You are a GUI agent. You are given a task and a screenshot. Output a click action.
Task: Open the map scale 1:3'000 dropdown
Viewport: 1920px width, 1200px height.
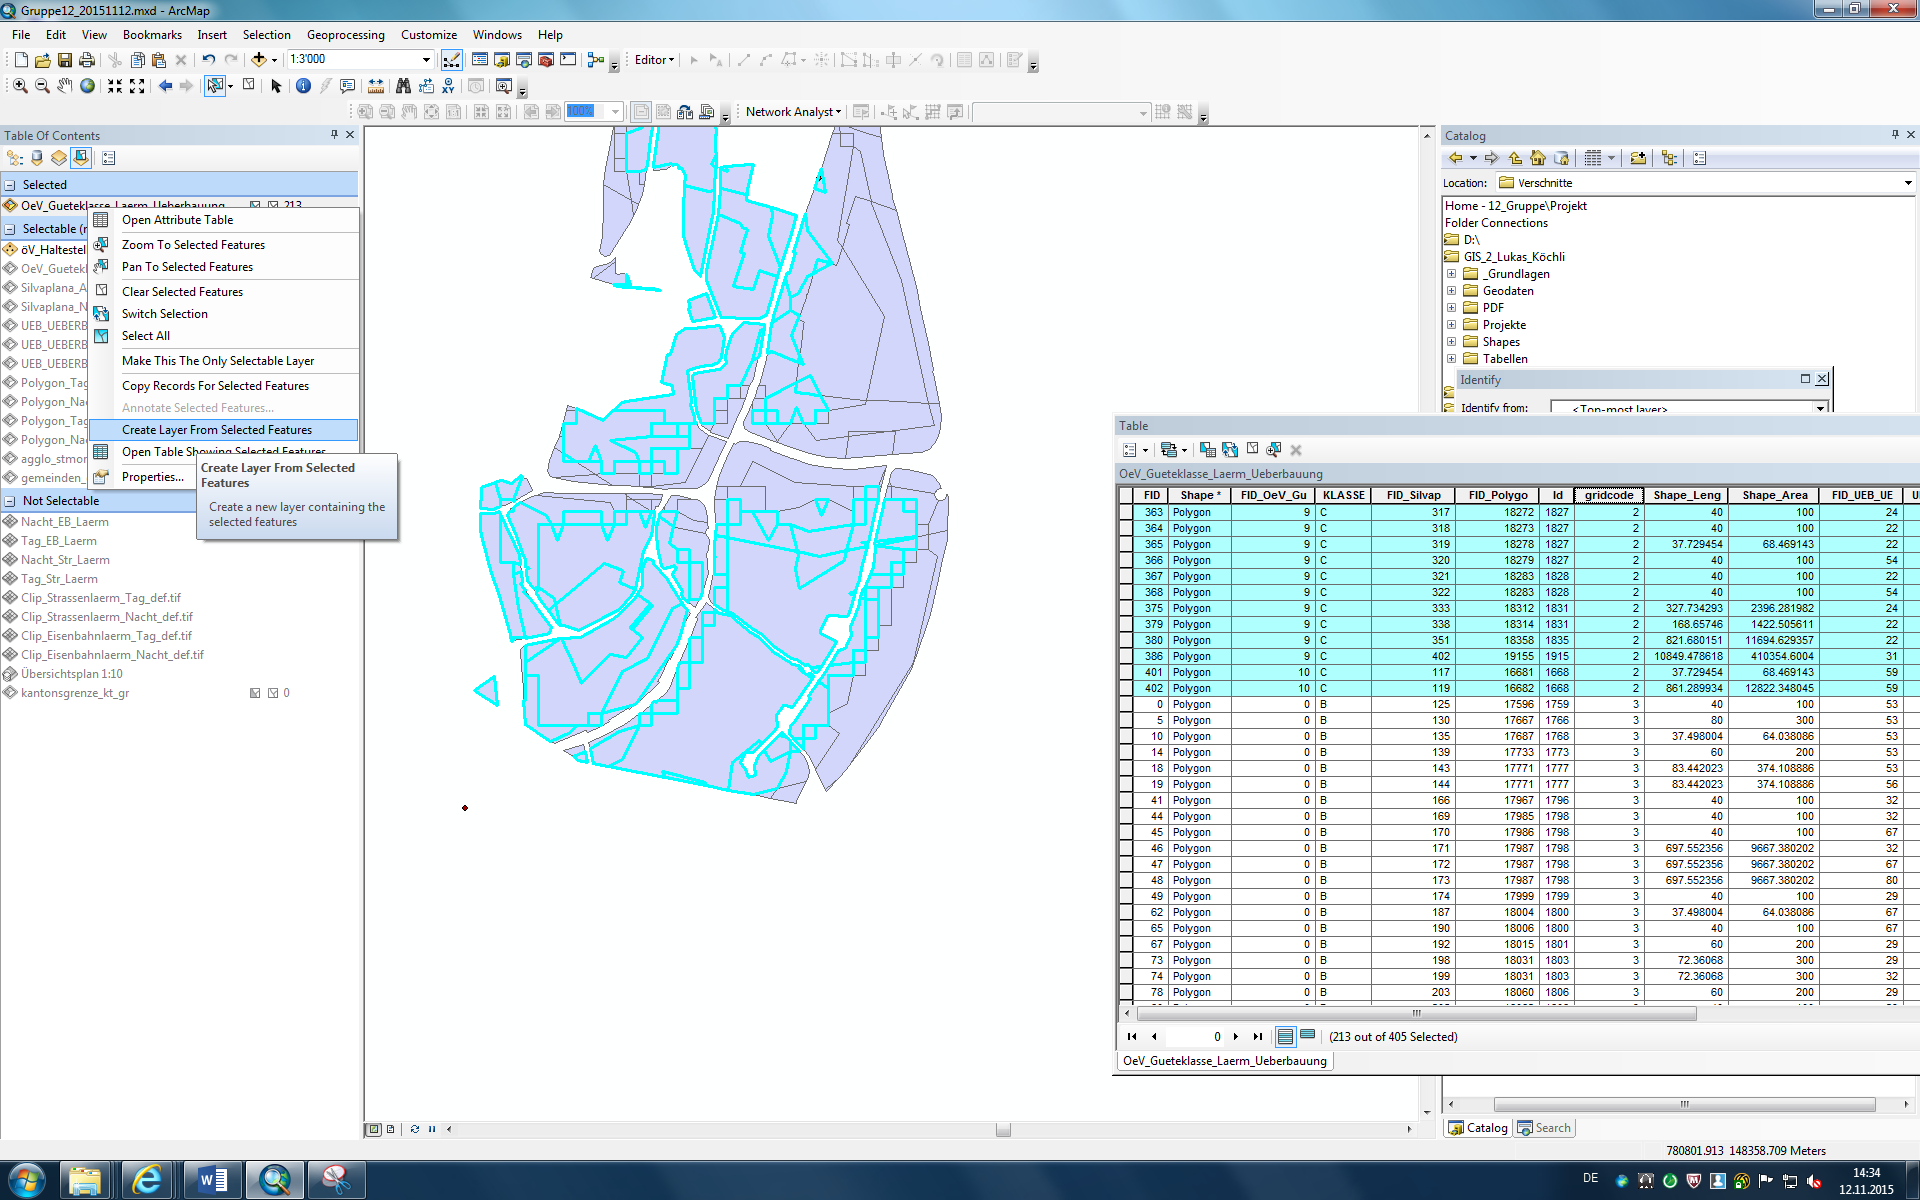(427, 60)
